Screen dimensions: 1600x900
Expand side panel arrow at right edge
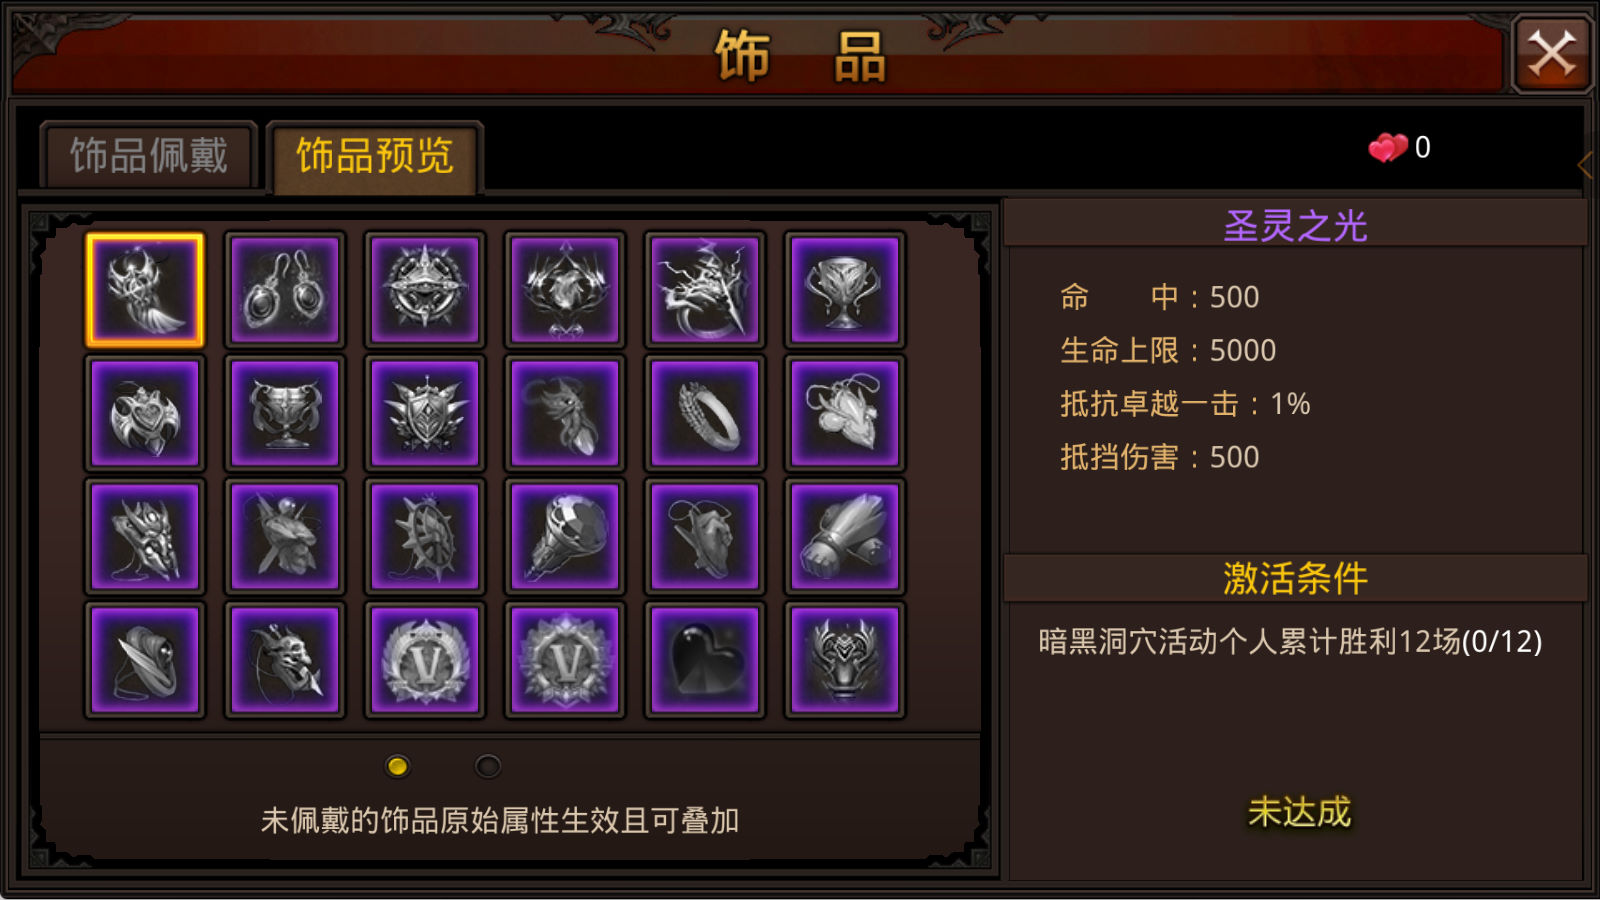pos(1586,165)
